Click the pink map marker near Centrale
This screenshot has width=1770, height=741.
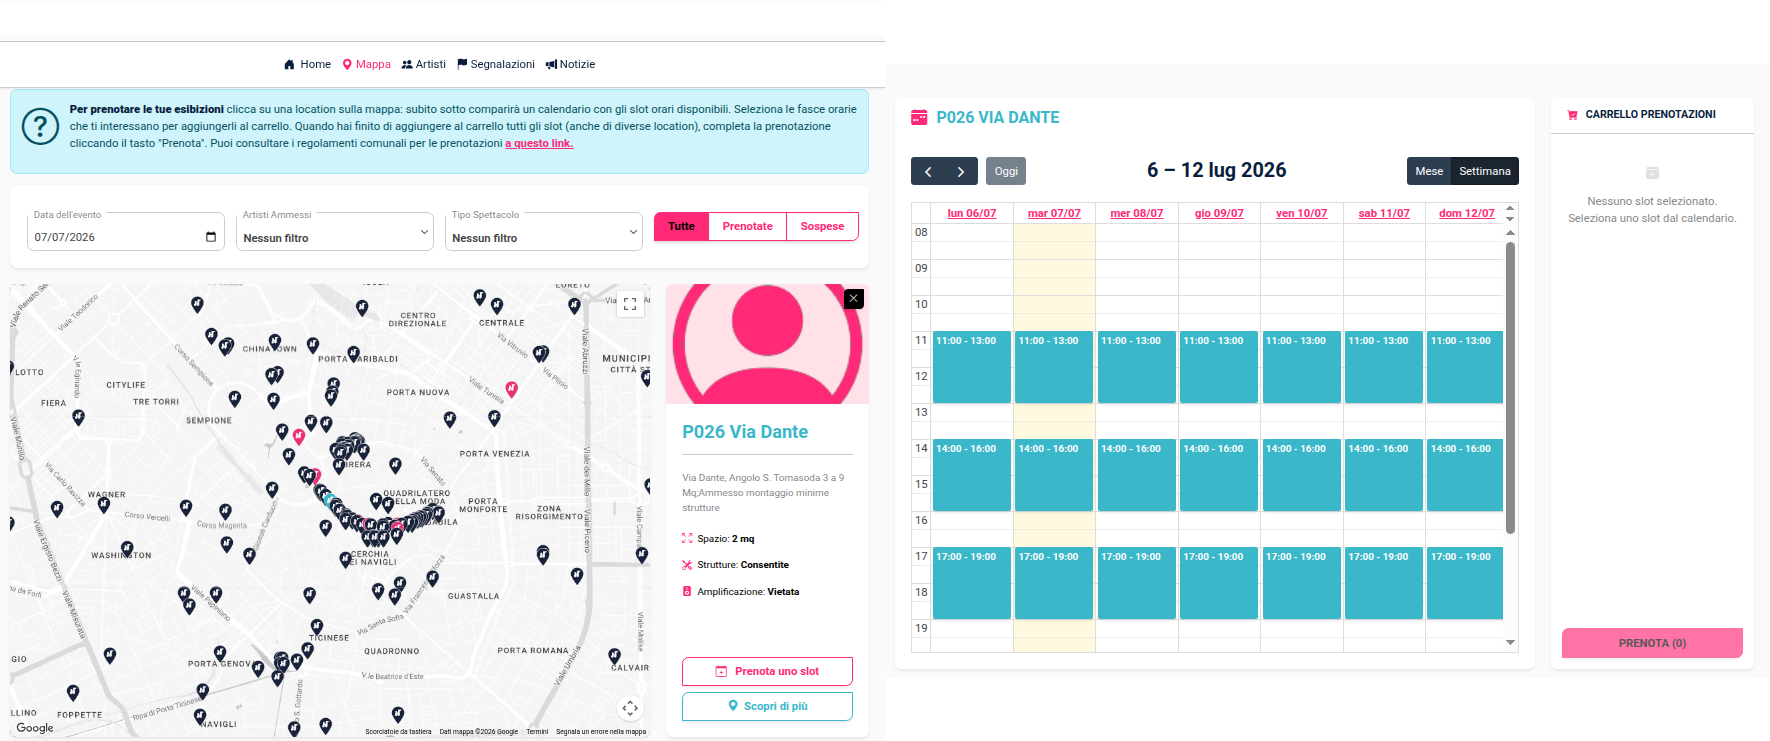pyautogui.click(x=511, y=389)
